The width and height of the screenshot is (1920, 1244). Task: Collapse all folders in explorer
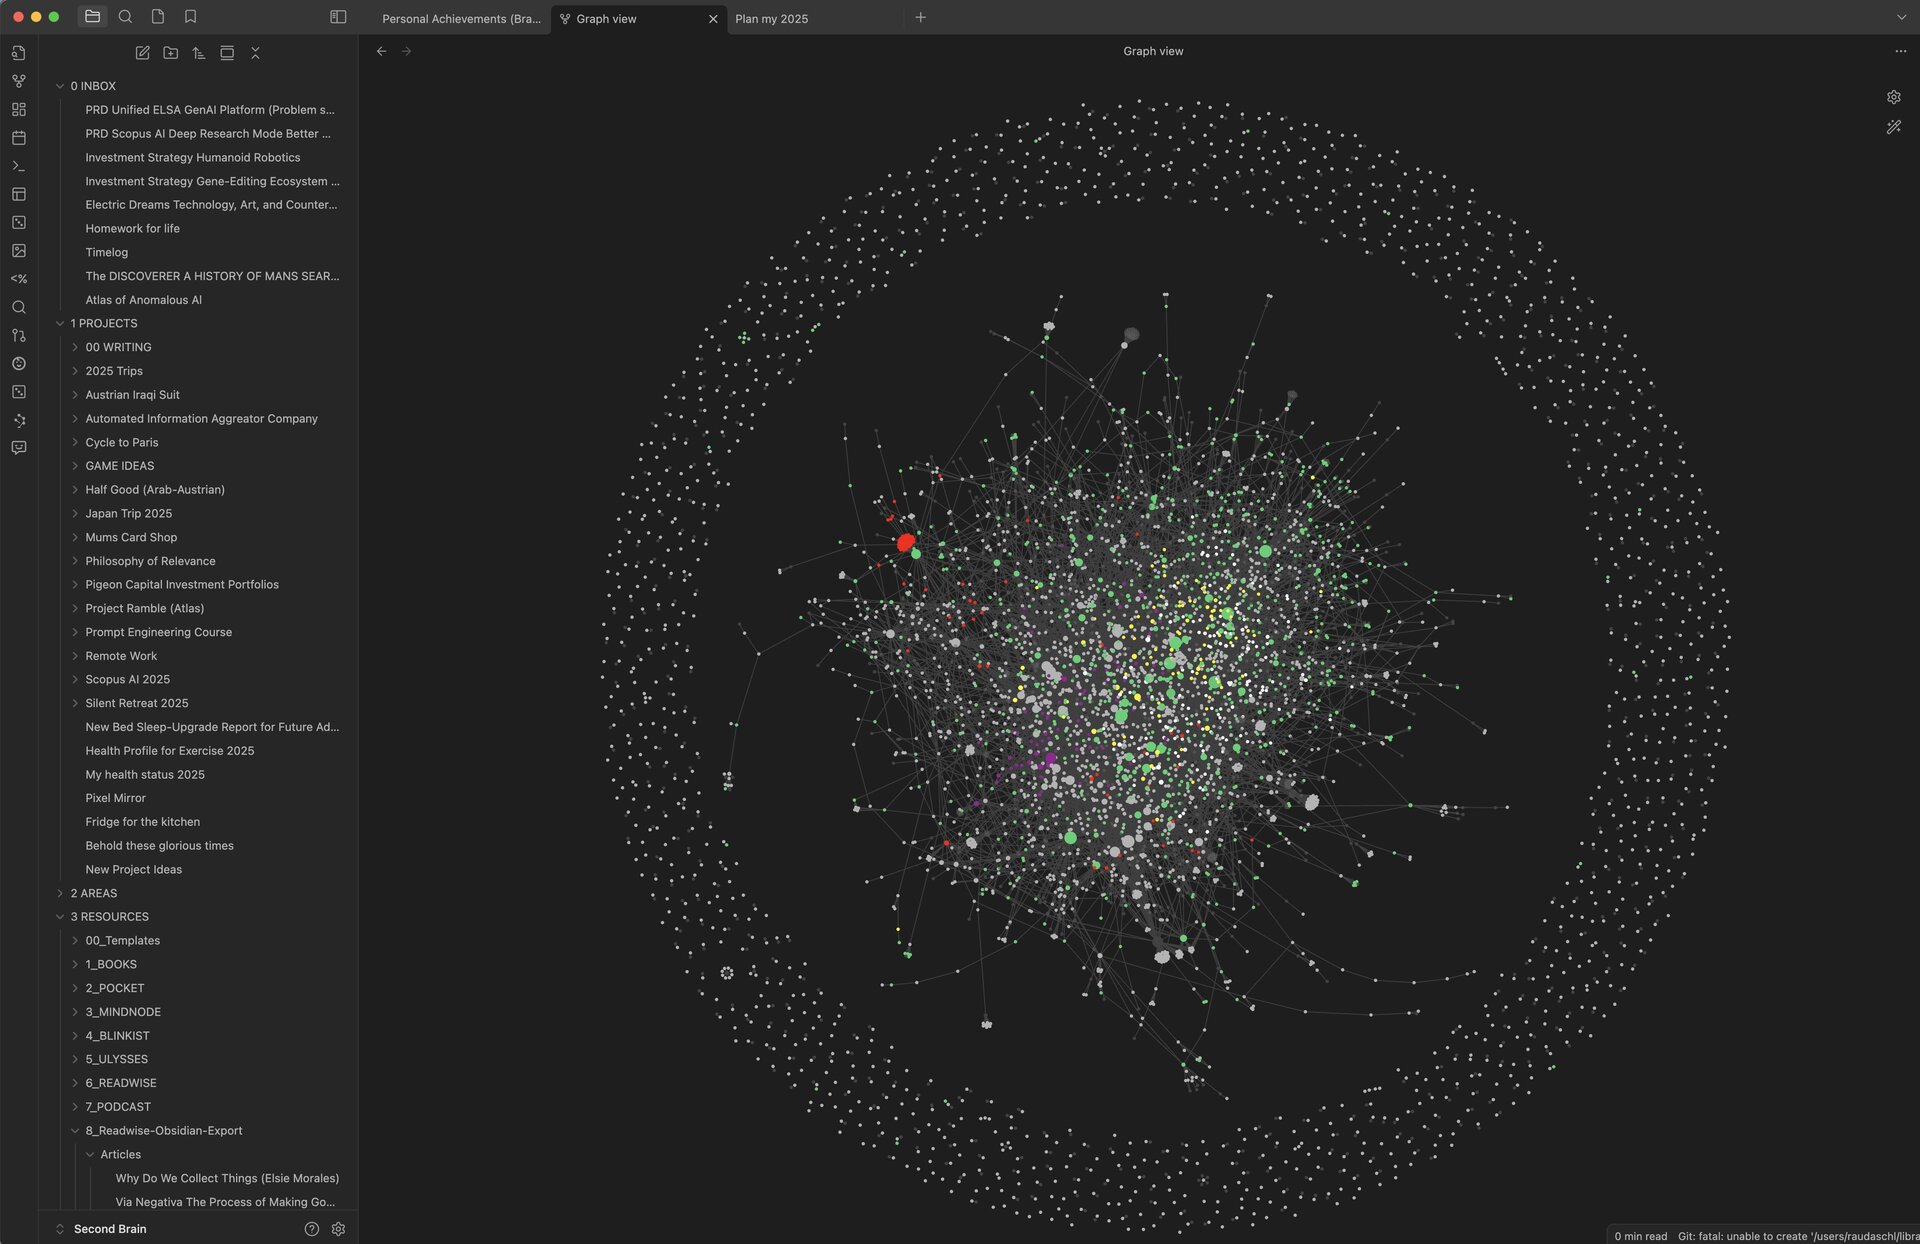click(x=255, y=53)
